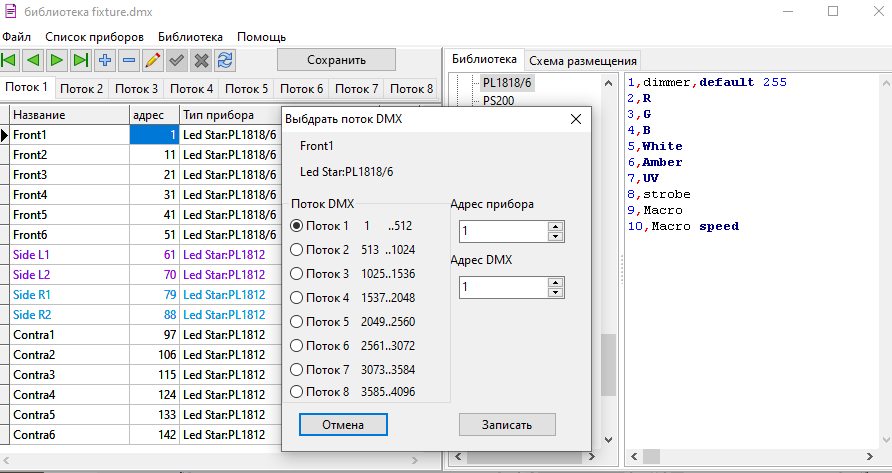Image resolution: width=892 pixels, height=473 pixels.
Task: Select Поток 7 radio button
Action: 296,369
